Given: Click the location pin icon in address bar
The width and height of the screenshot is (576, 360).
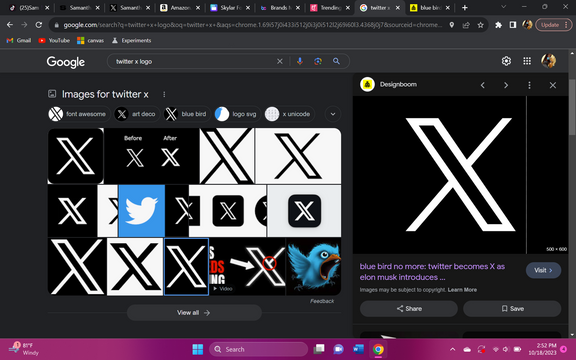Looking at the screenshot, I should 451,25.
